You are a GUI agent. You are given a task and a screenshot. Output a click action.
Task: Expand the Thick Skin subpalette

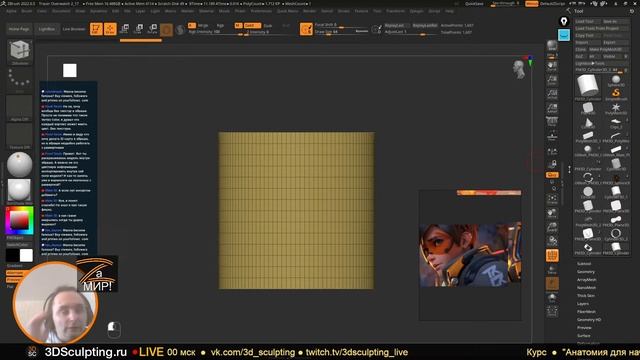click(x=586, y=296)
